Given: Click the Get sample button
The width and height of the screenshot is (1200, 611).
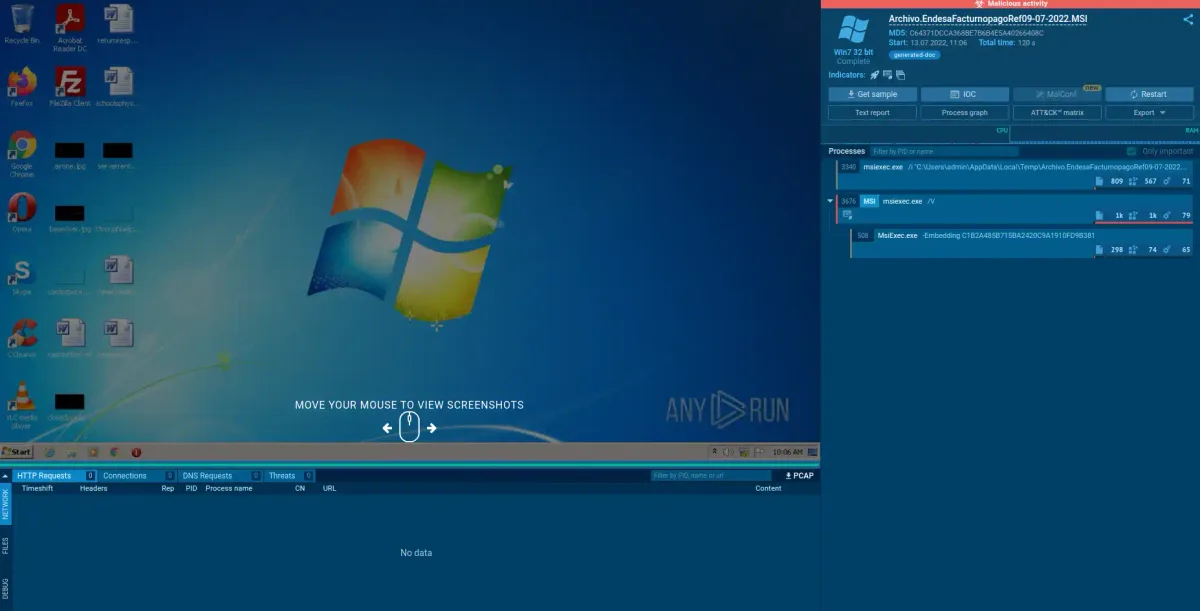Looking at the screenshot, I should (872, 94).
